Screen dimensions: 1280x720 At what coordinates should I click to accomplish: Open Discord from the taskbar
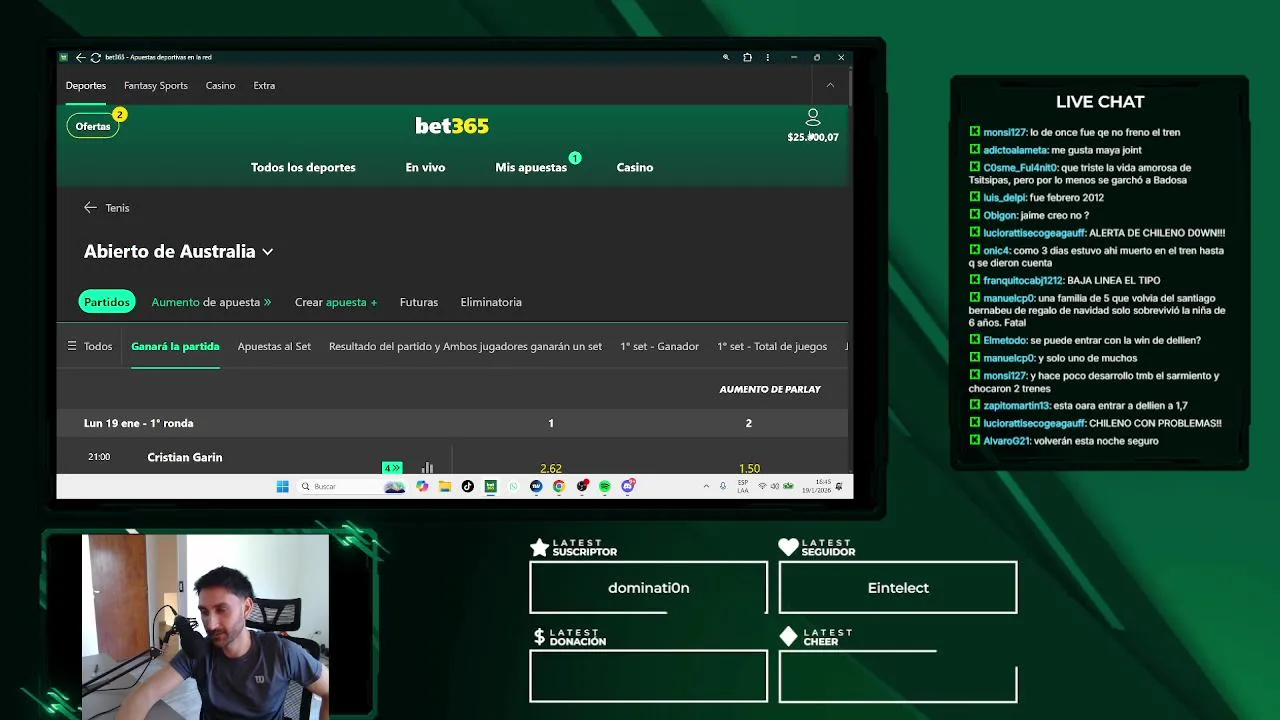[628, 486]
